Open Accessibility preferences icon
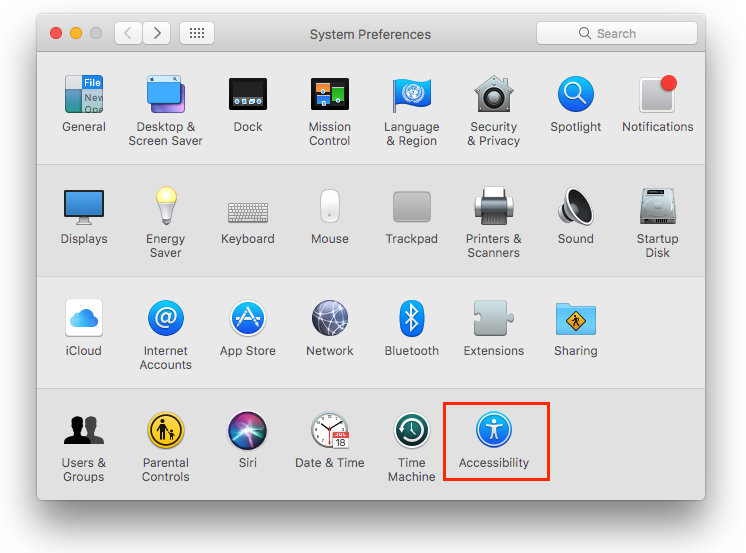746x553 pixels. (x=494, y=430)
